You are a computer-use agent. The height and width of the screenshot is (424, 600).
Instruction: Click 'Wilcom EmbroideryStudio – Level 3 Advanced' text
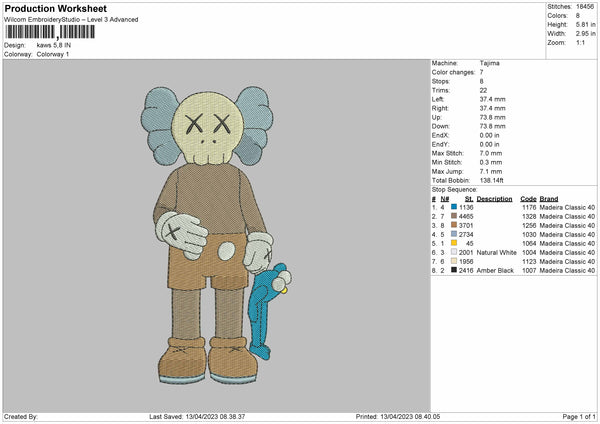pos(71,20)
